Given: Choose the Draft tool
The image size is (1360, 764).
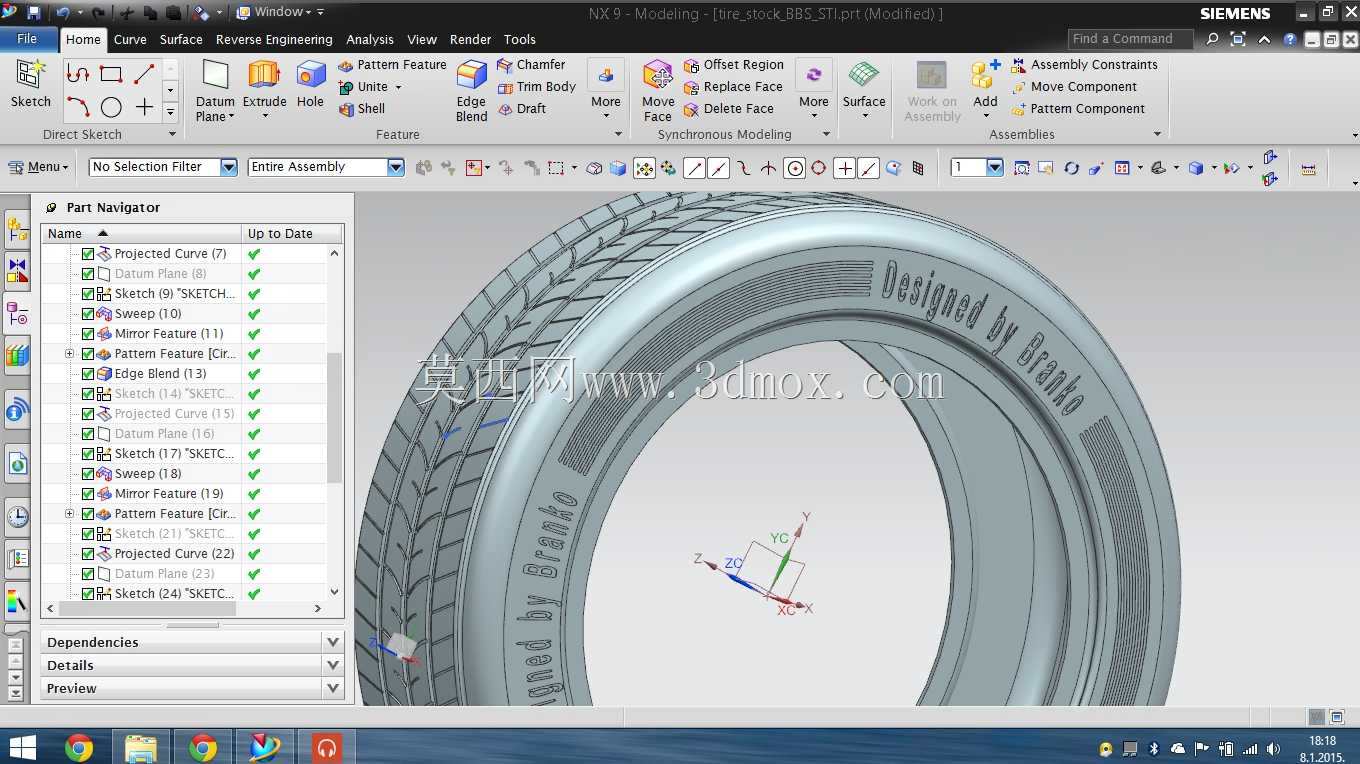Looking at the screenshot, I should point(522,109).
